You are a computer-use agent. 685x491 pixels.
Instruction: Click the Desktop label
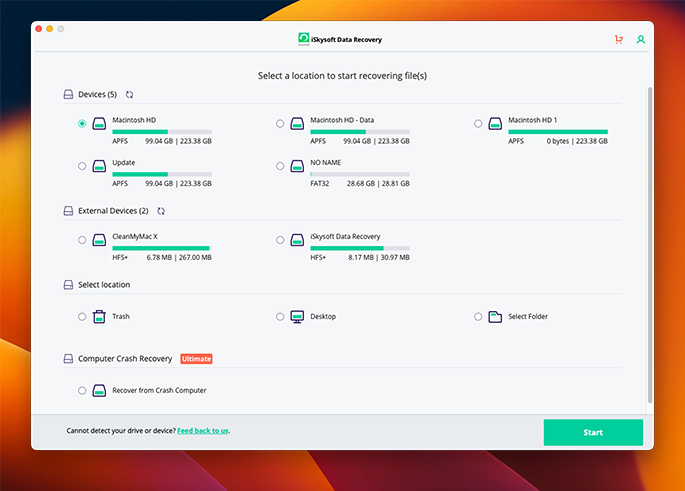coord(323,317)
